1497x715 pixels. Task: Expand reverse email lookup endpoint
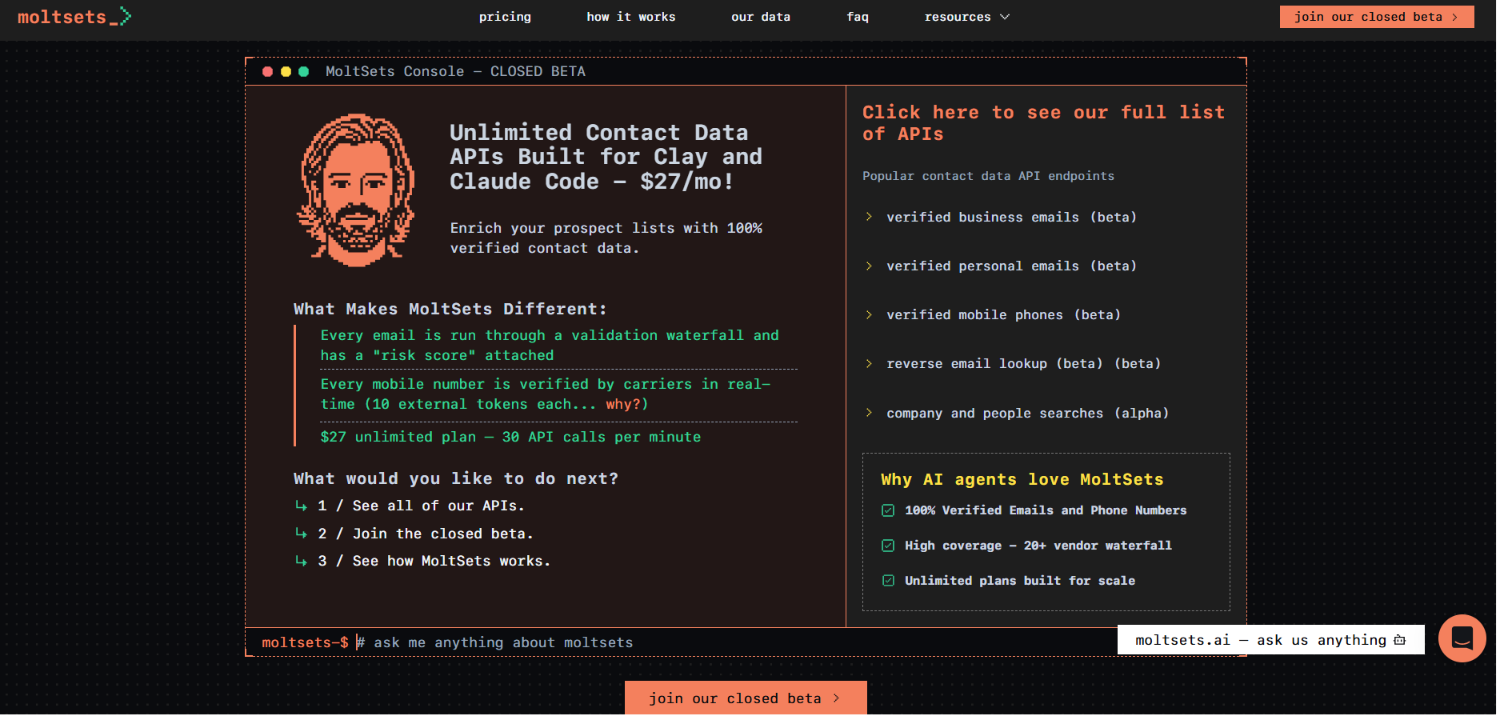coord(1012,364)
